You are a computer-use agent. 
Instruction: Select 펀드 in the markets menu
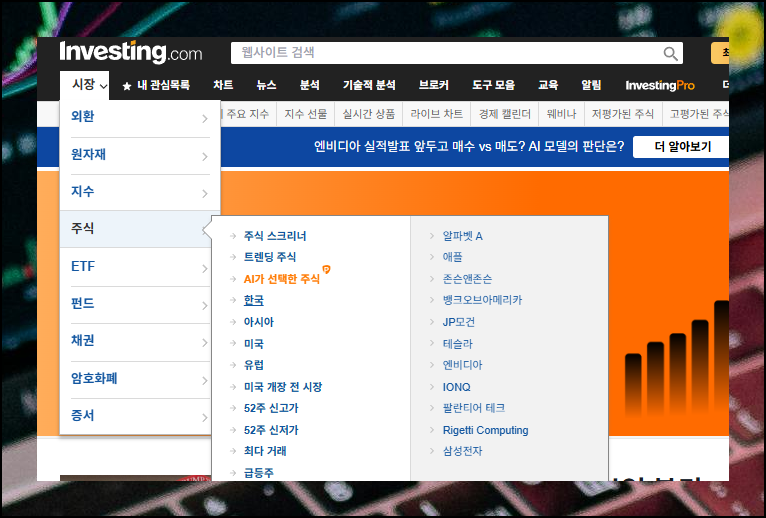pos(83,303)
